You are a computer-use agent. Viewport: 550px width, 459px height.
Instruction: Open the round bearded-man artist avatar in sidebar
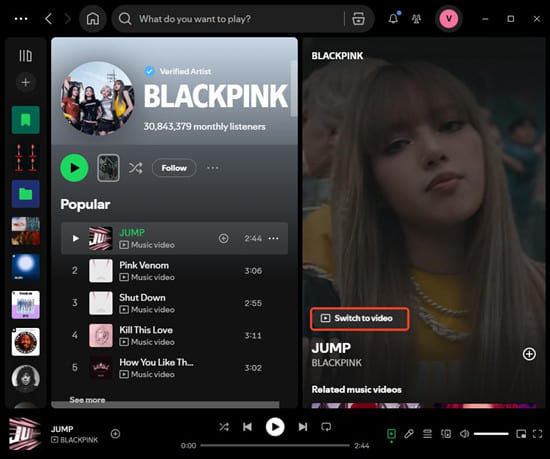[26, 342]
